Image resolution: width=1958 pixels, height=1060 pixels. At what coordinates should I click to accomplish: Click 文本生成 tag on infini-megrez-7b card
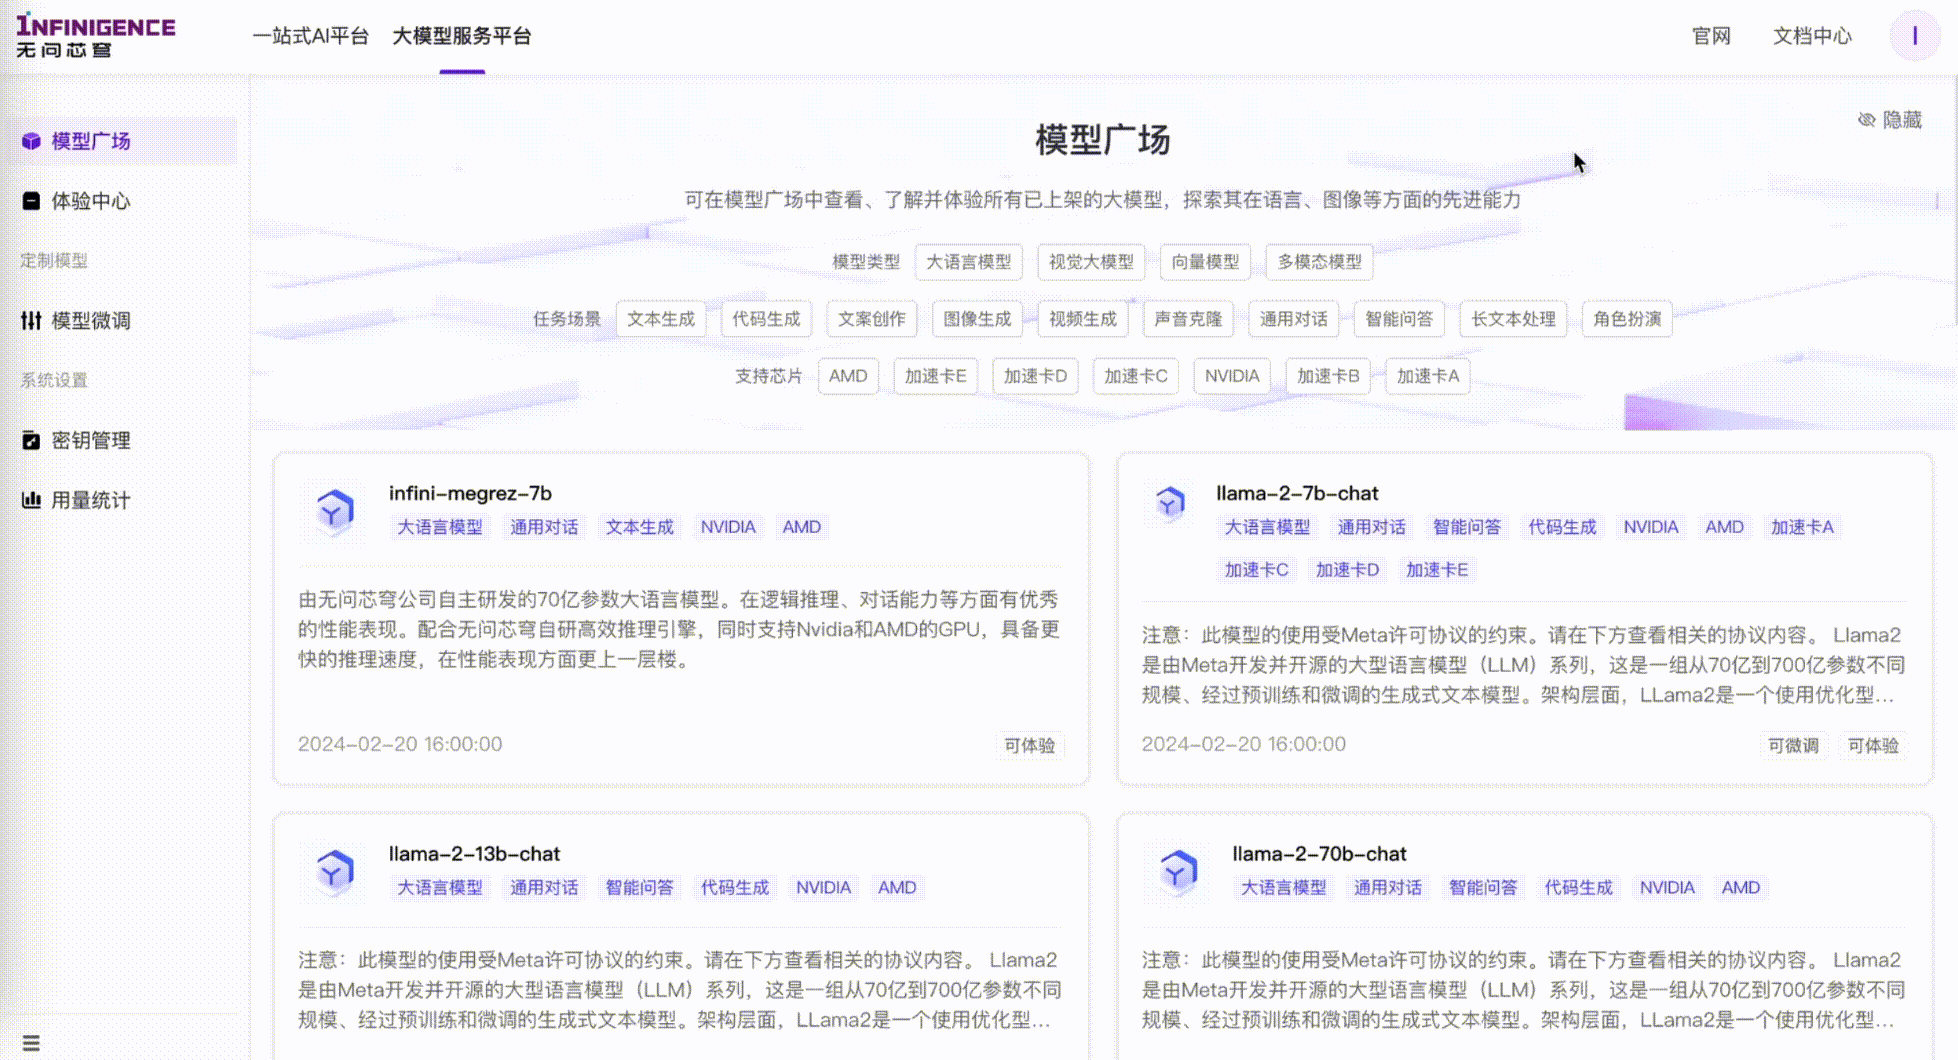[639, 527]
